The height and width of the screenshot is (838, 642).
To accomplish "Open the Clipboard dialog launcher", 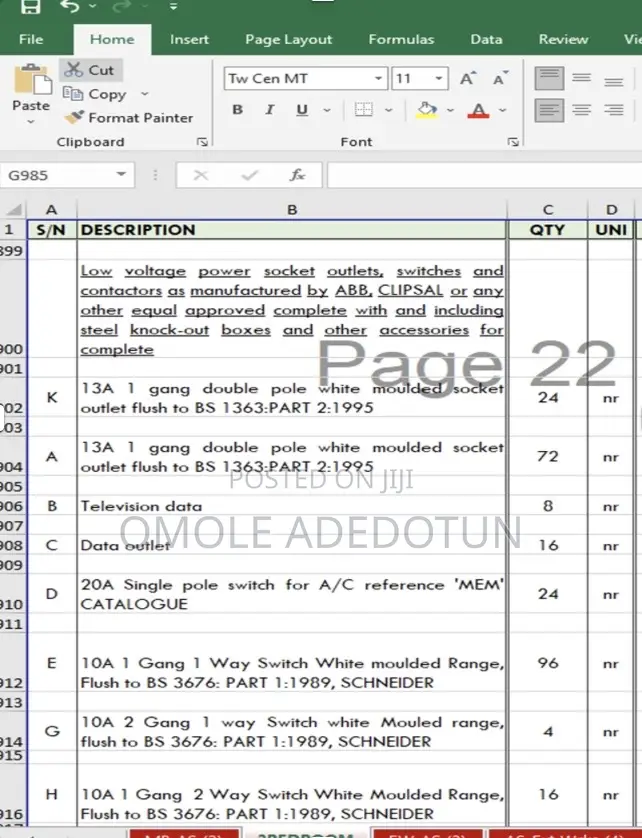I will (202, 142).
